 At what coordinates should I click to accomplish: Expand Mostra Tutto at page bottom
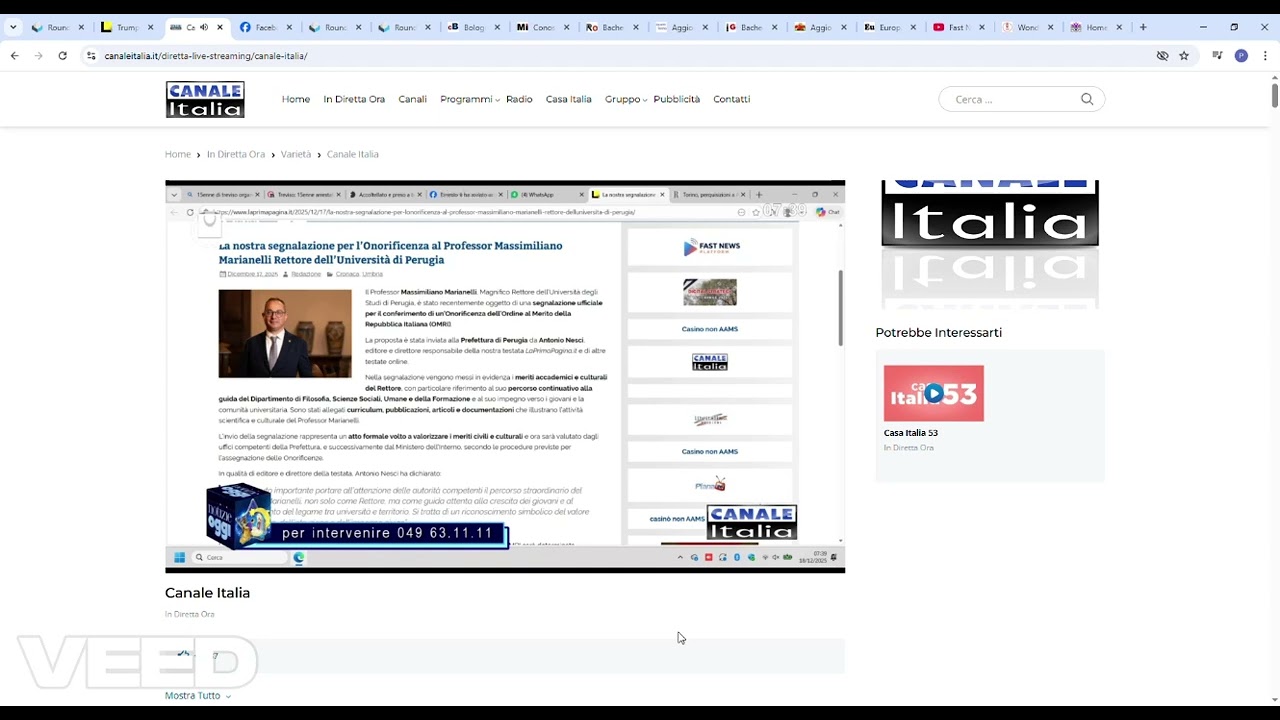tap(192, 695)
